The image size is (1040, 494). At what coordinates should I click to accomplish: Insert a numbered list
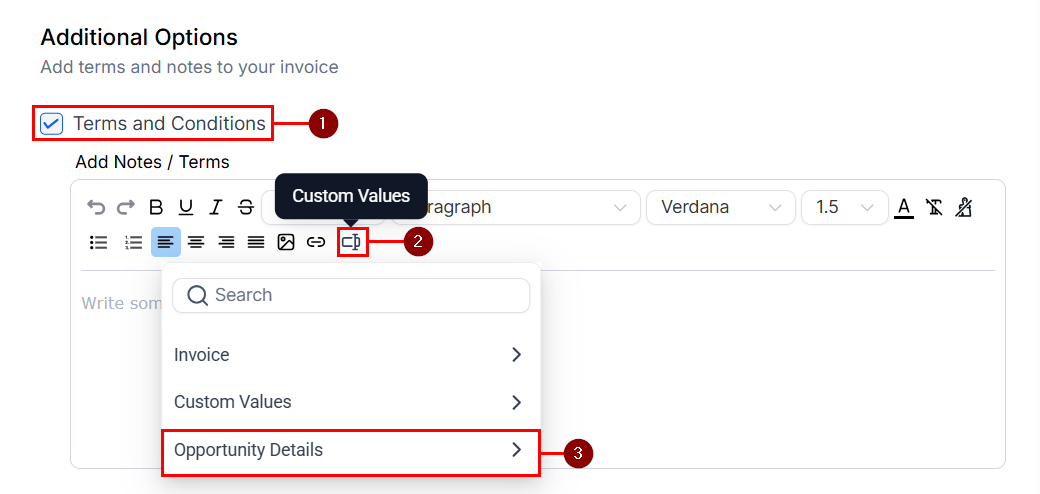coord(133,242)
